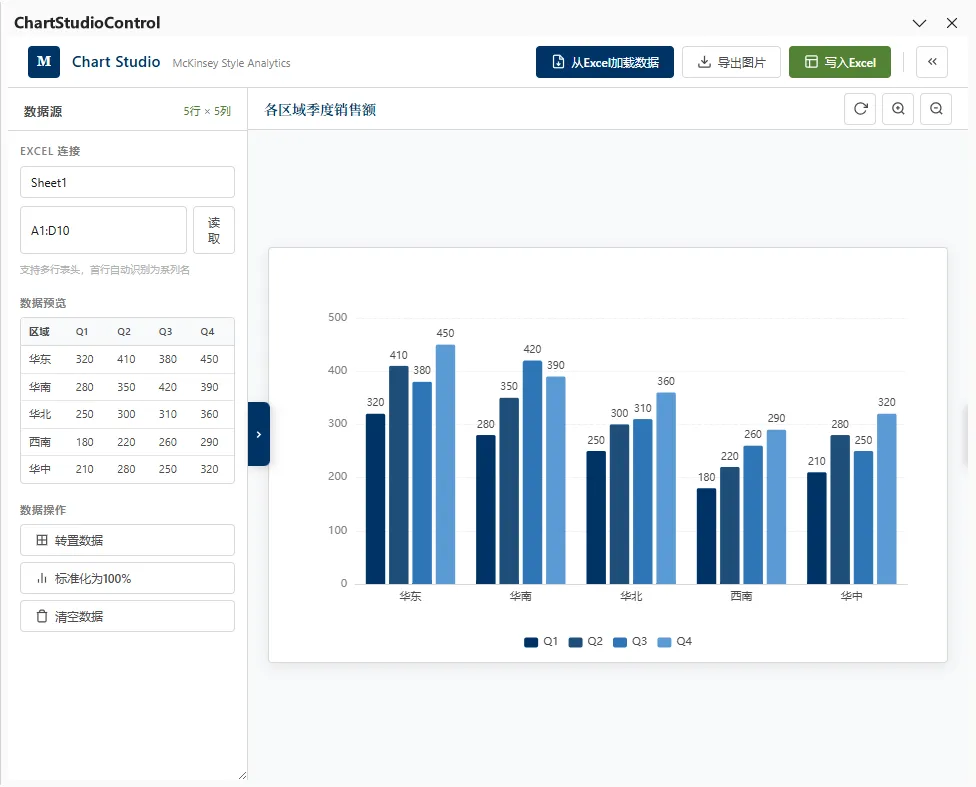This screenshot has height=787, width=976.
Task: Zoom in on the chart
Action: pos(898,109)
